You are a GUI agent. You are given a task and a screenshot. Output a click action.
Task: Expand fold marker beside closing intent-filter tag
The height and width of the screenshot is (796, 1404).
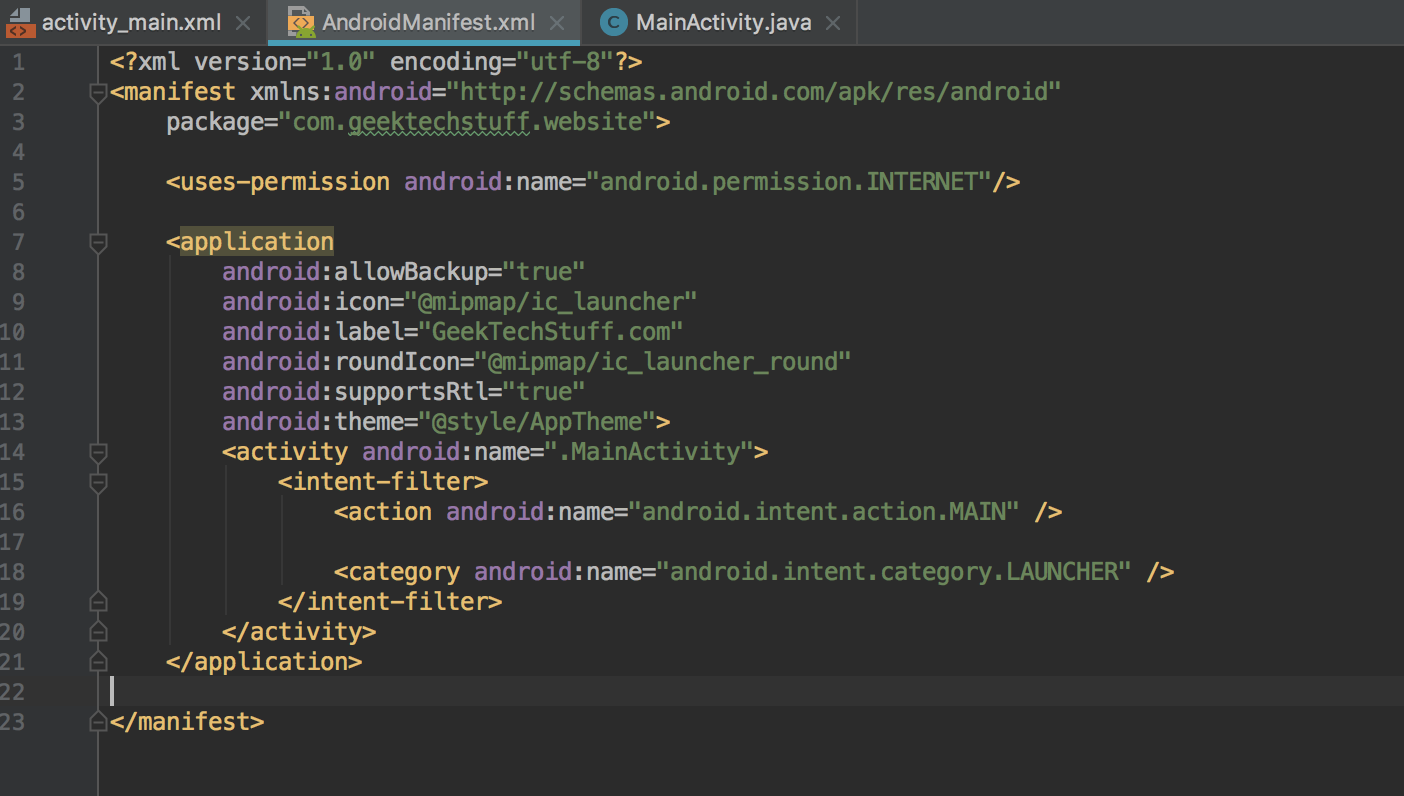click(x=97, y=601)
